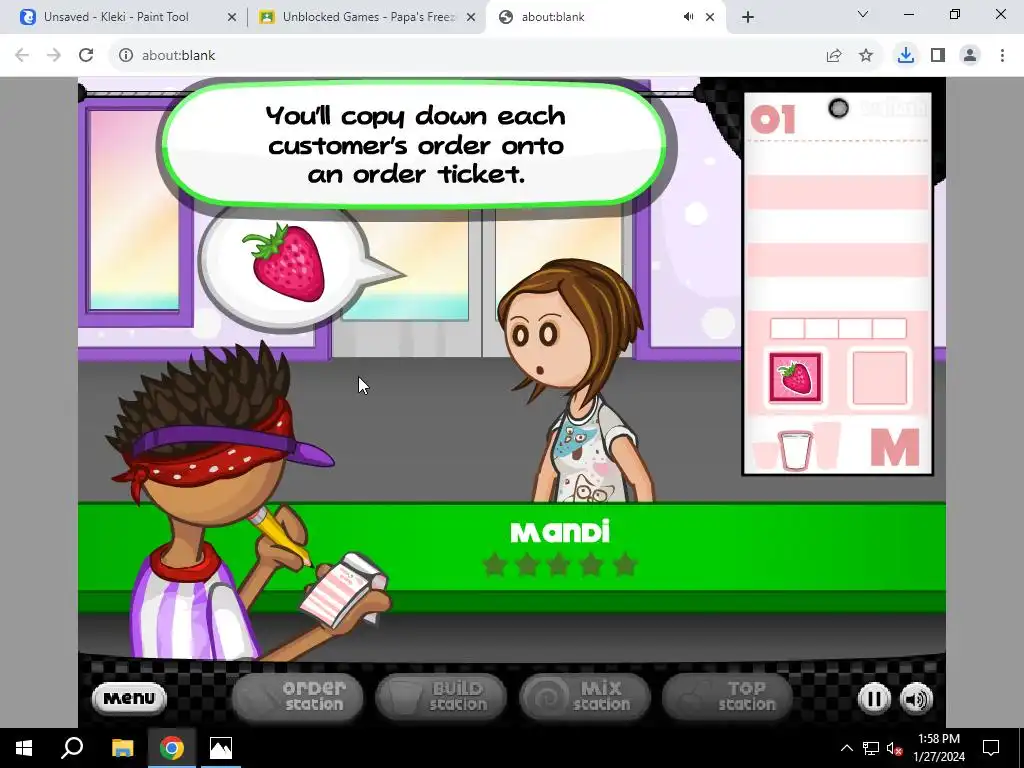1024x768 pixels.
Task: Click the strawberry on the order ticket
Action: pos(795,377)
